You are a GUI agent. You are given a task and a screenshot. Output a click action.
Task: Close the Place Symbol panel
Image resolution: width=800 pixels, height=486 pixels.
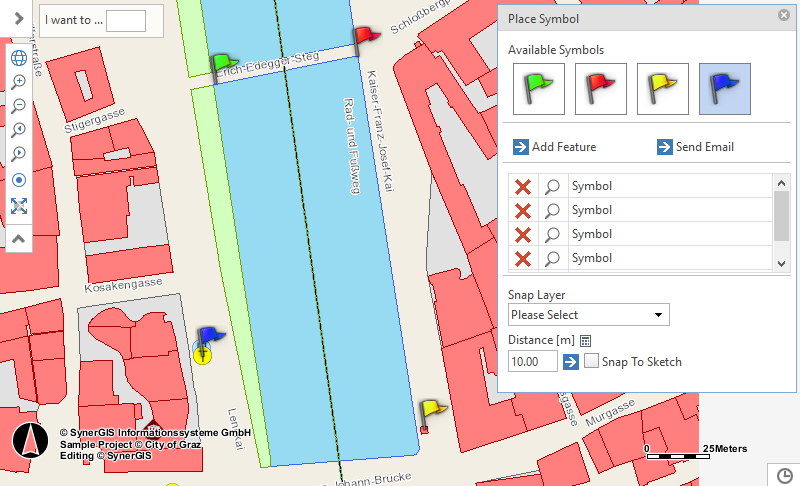pos(784,16)
